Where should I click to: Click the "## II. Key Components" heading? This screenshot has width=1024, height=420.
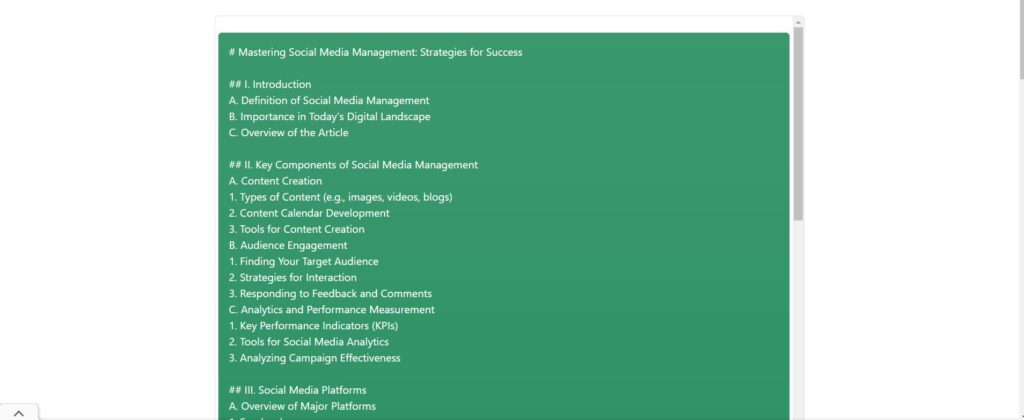(353, 165)
